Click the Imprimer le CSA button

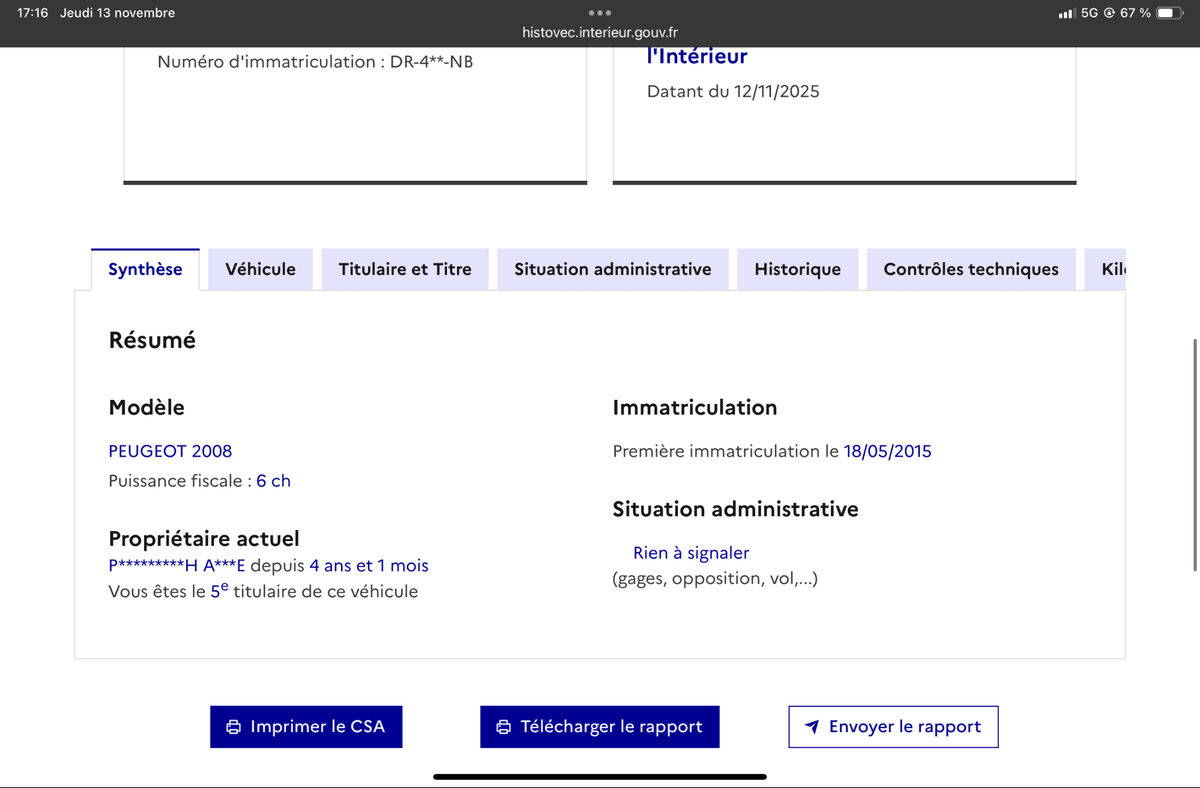[x=306, y=727]
